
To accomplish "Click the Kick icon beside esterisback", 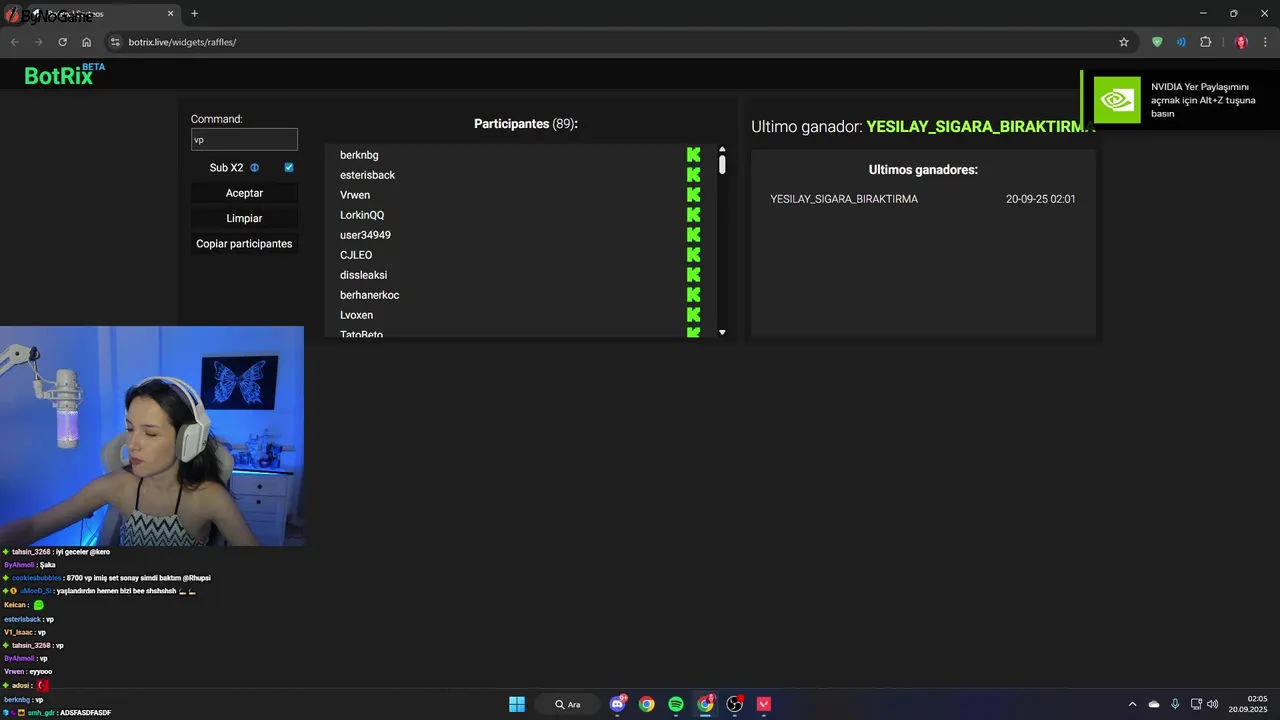I will pos(693,175).
